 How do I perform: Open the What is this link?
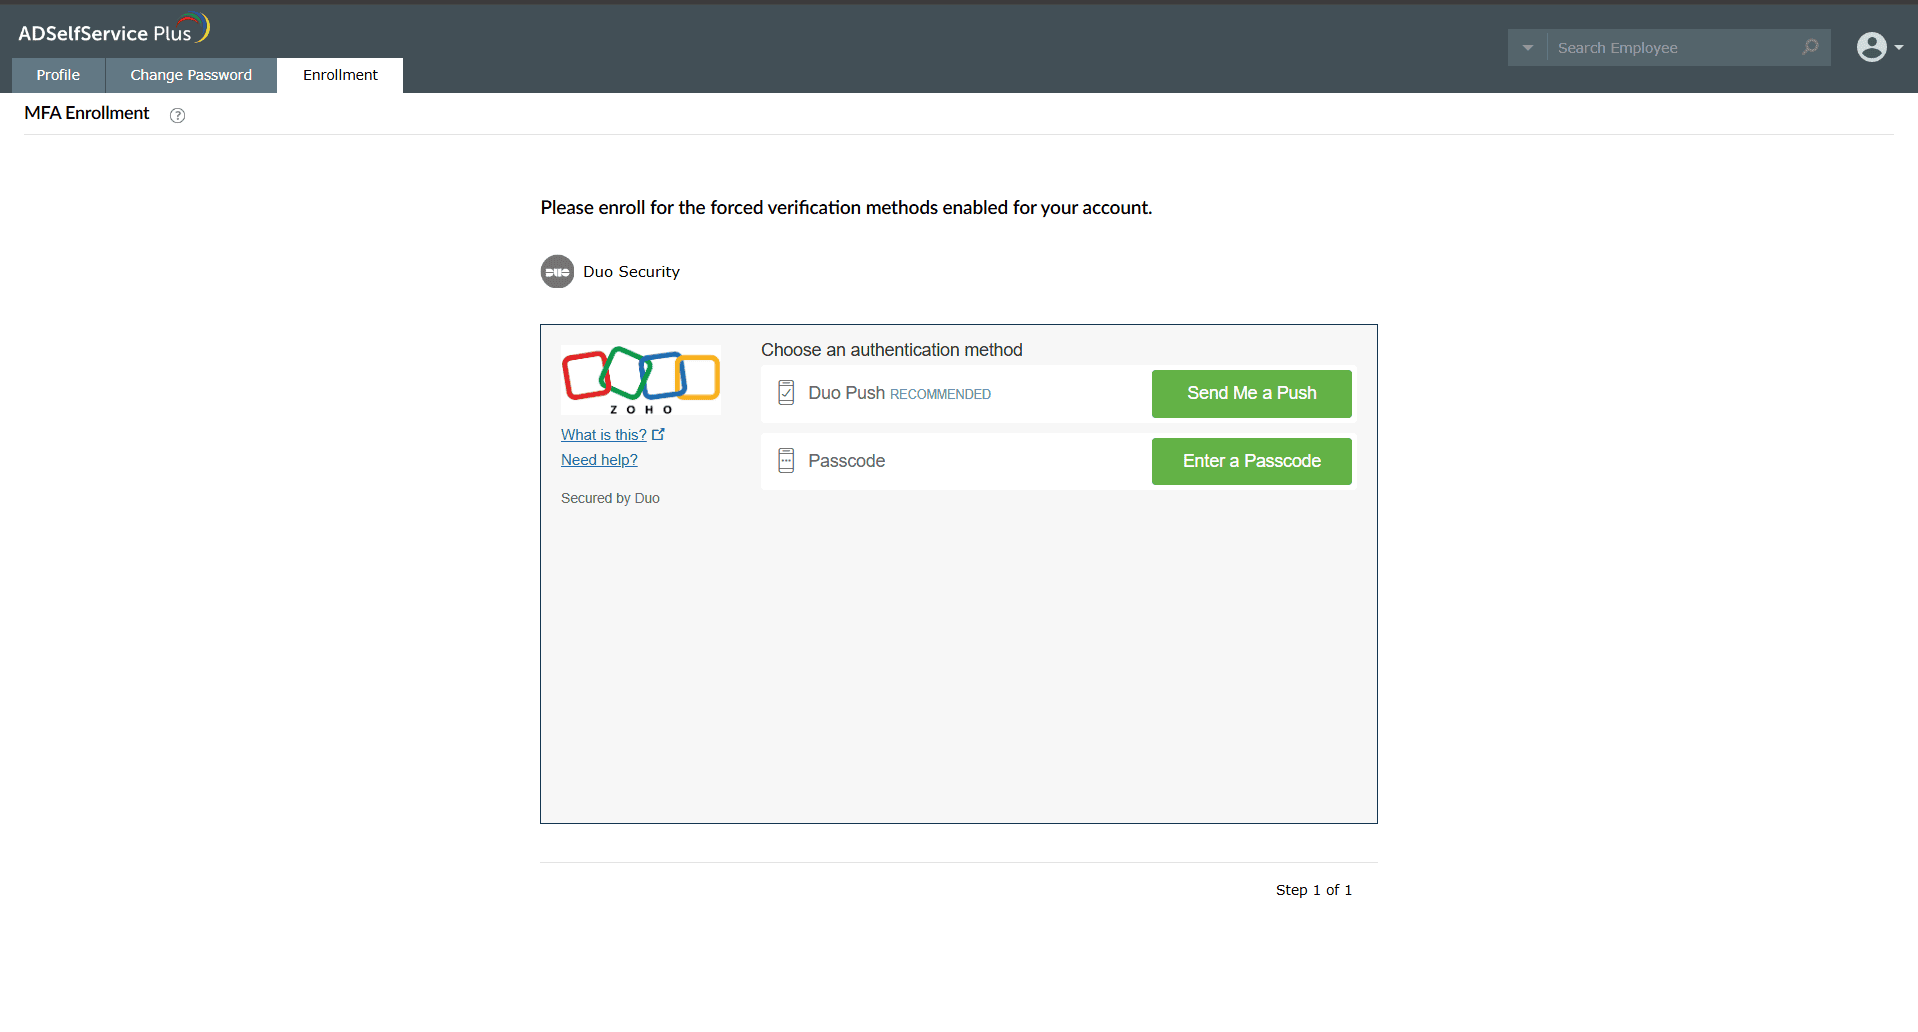[x=605, y=434]
